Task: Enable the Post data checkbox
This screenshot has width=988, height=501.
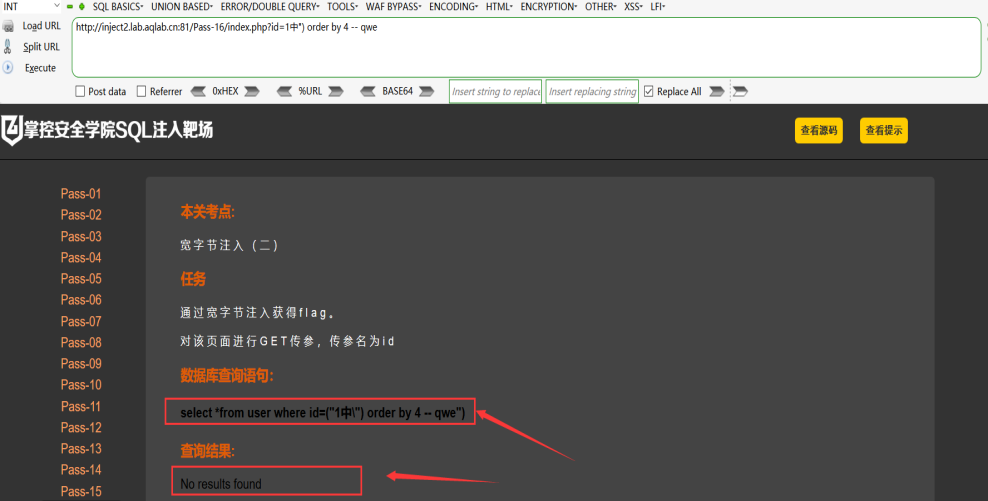Action: pyautogui.click(x=80, y=91)
